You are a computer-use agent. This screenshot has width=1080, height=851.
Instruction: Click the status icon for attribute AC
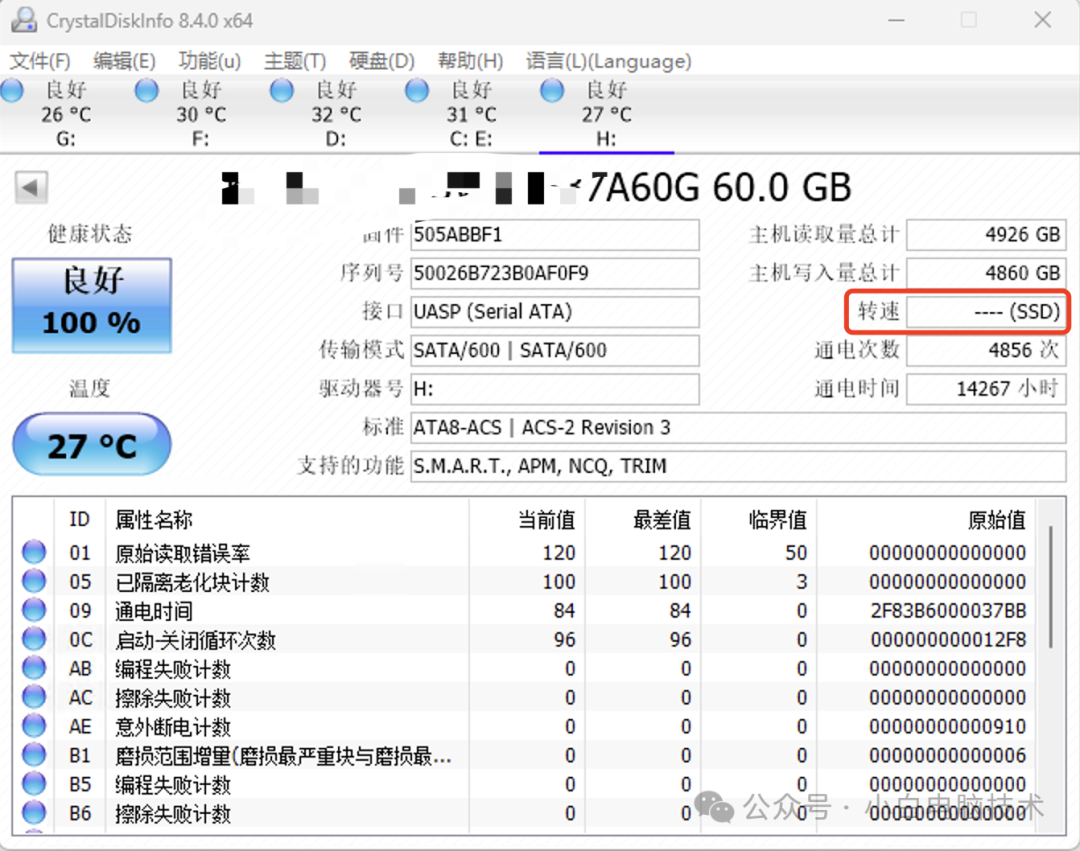(34, 696)
